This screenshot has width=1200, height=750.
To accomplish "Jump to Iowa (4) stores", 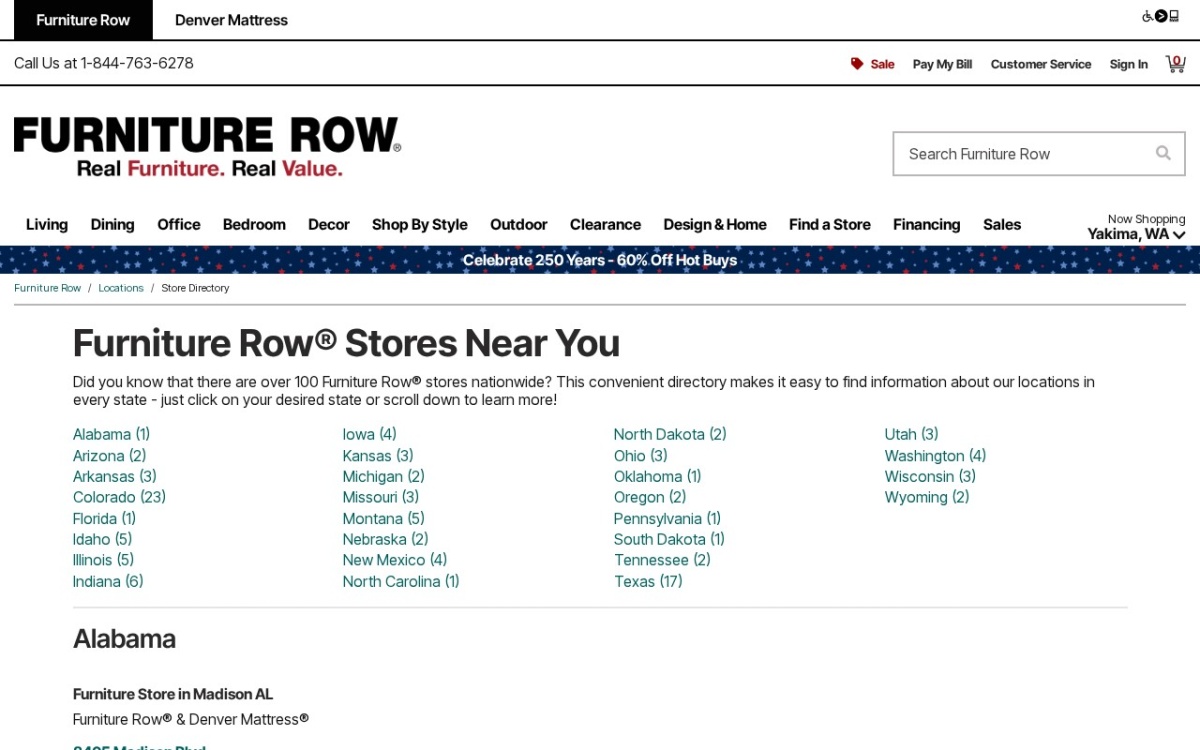I will 370,434.
